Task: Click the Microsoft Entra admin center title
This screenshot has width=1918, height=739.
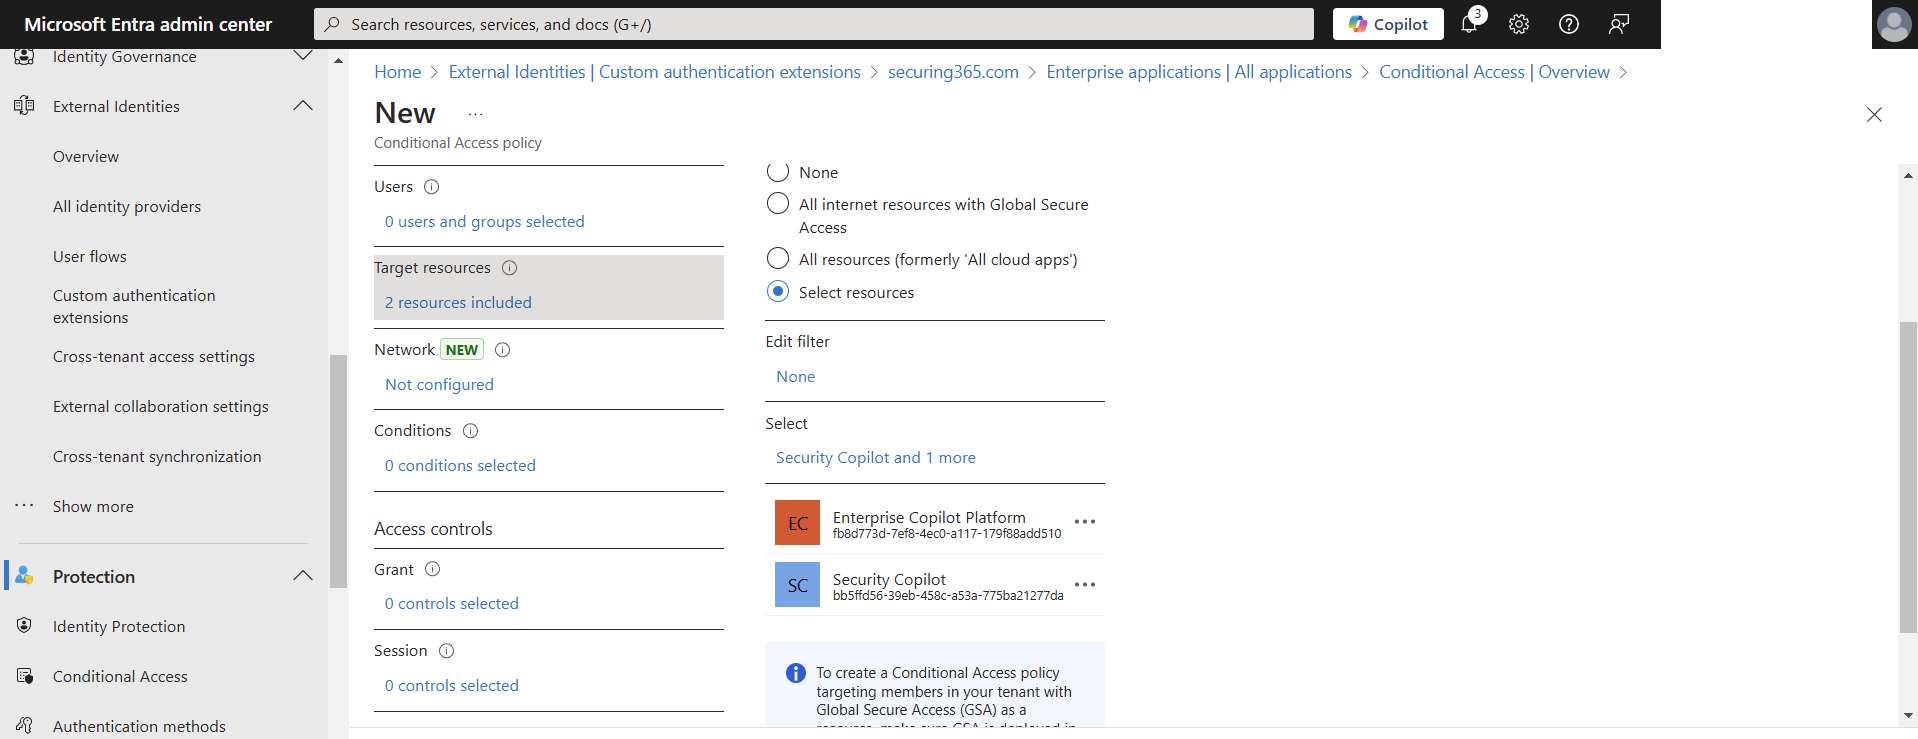Action: tap(148, 24)
